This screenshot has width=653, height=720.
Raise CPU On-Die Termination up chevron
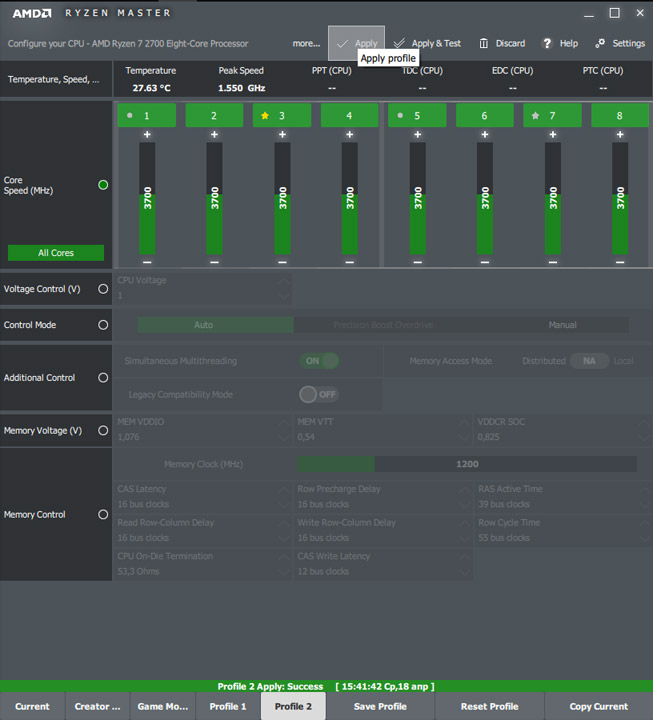click(284, 557)
